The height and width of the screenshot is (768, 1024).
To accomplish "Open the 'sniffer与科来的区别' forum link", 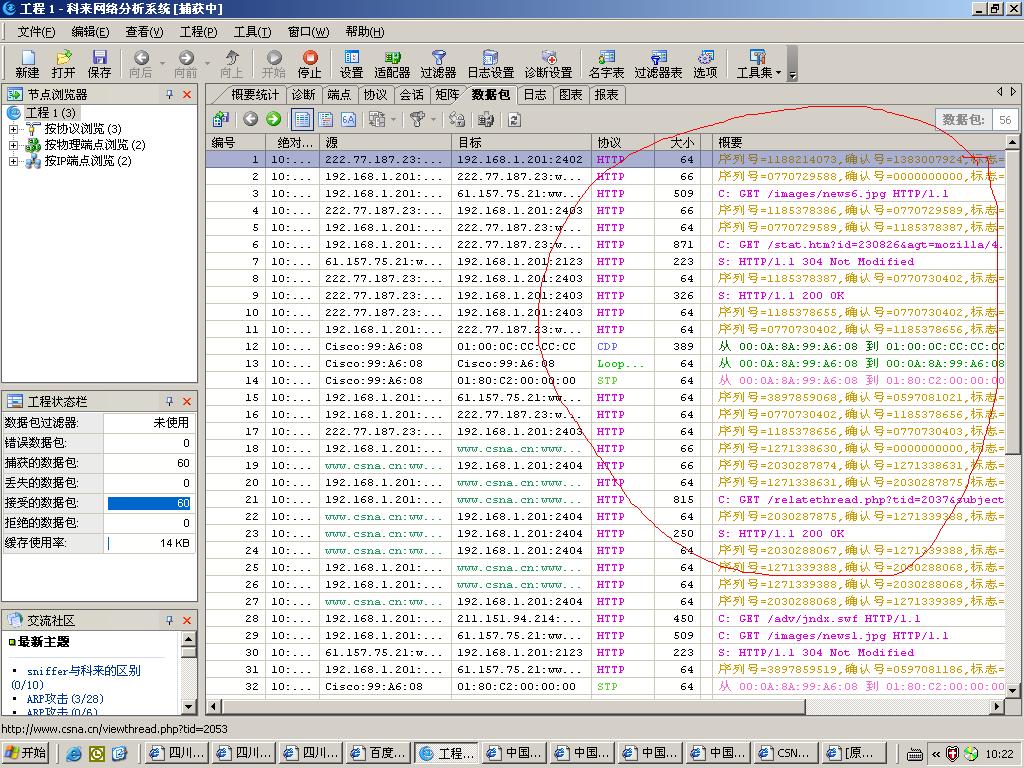I will coord(83,671).
